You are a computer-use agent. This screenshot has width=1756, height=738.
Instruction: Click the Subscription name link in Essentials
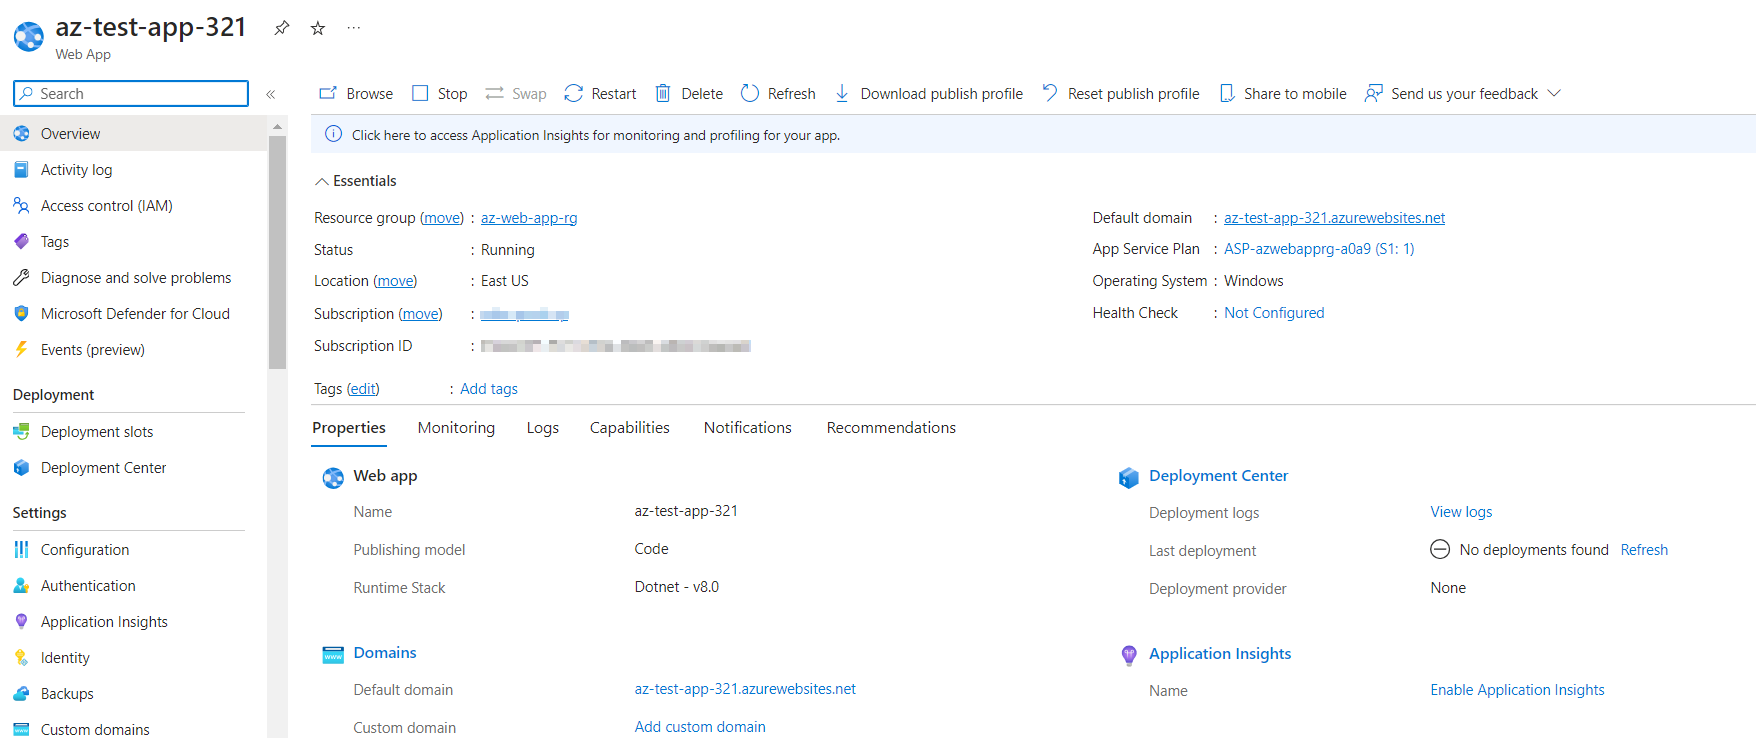pos(524,314)
